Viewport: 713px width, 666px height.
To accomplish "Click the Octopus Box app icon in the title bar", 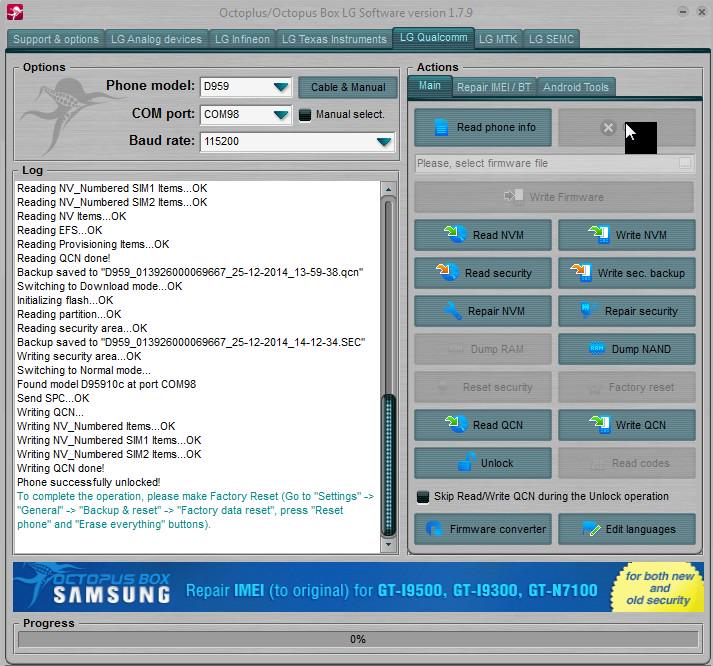I will click(15, 12).
